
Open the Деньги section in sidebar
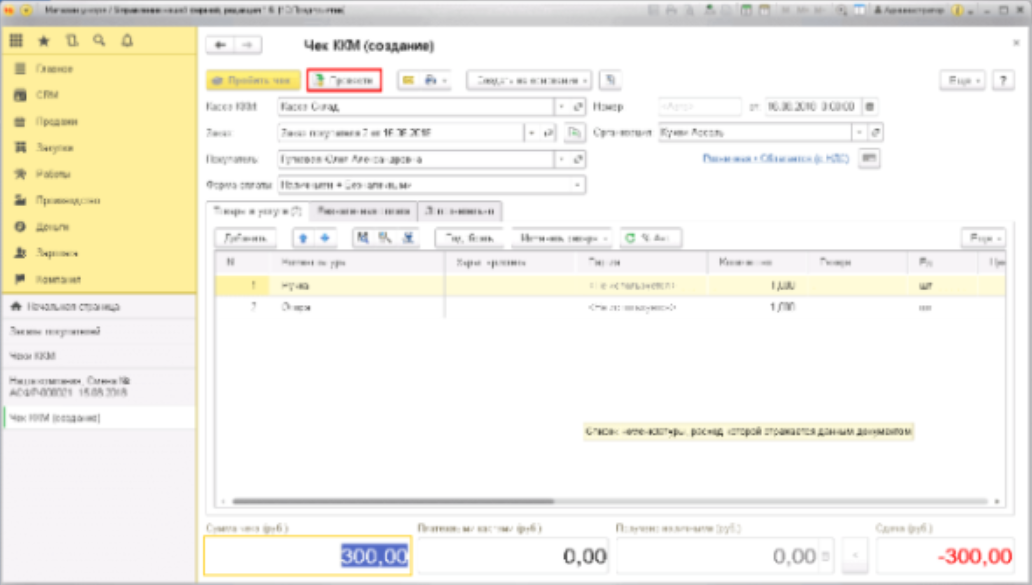[x=55, y=227]
